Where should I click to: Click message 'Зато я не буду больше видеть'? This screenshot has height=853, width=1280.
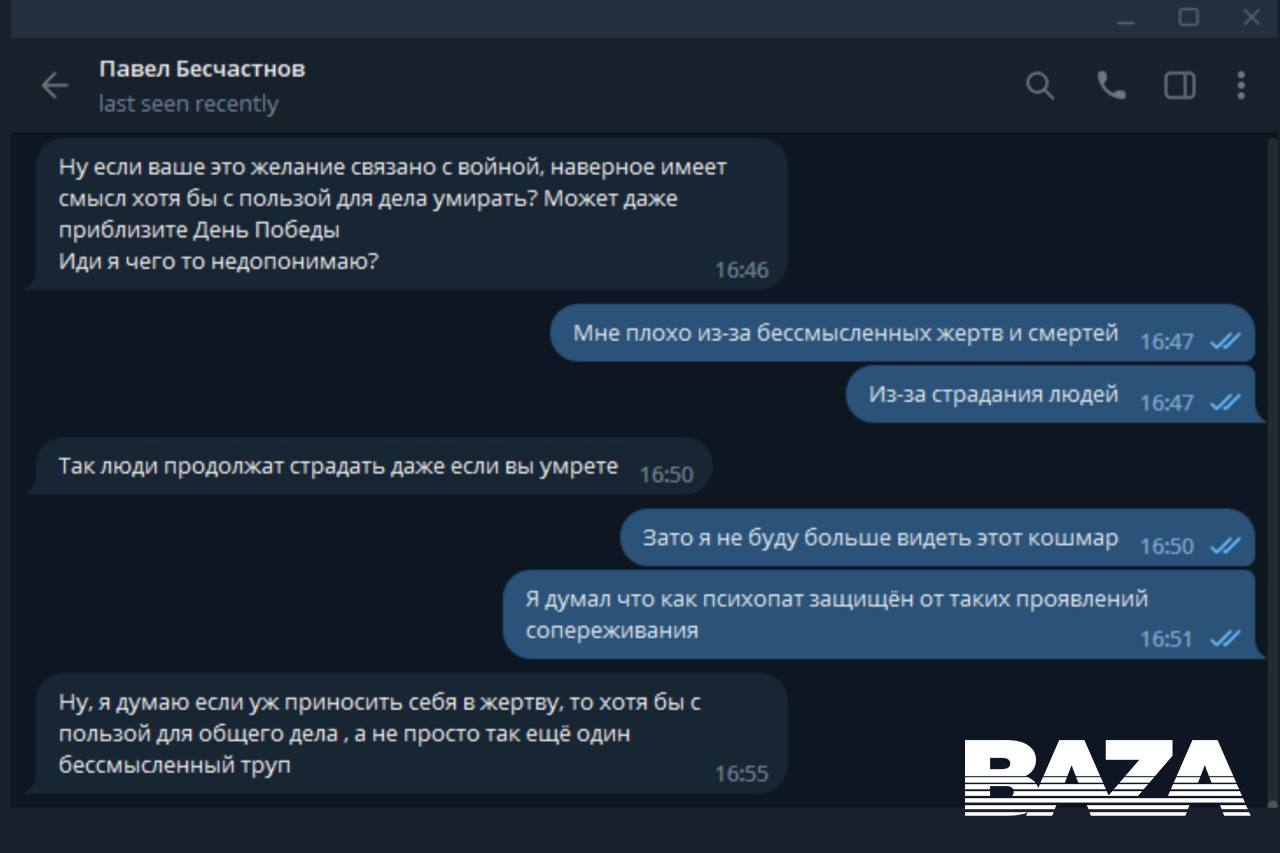point(937,538)
